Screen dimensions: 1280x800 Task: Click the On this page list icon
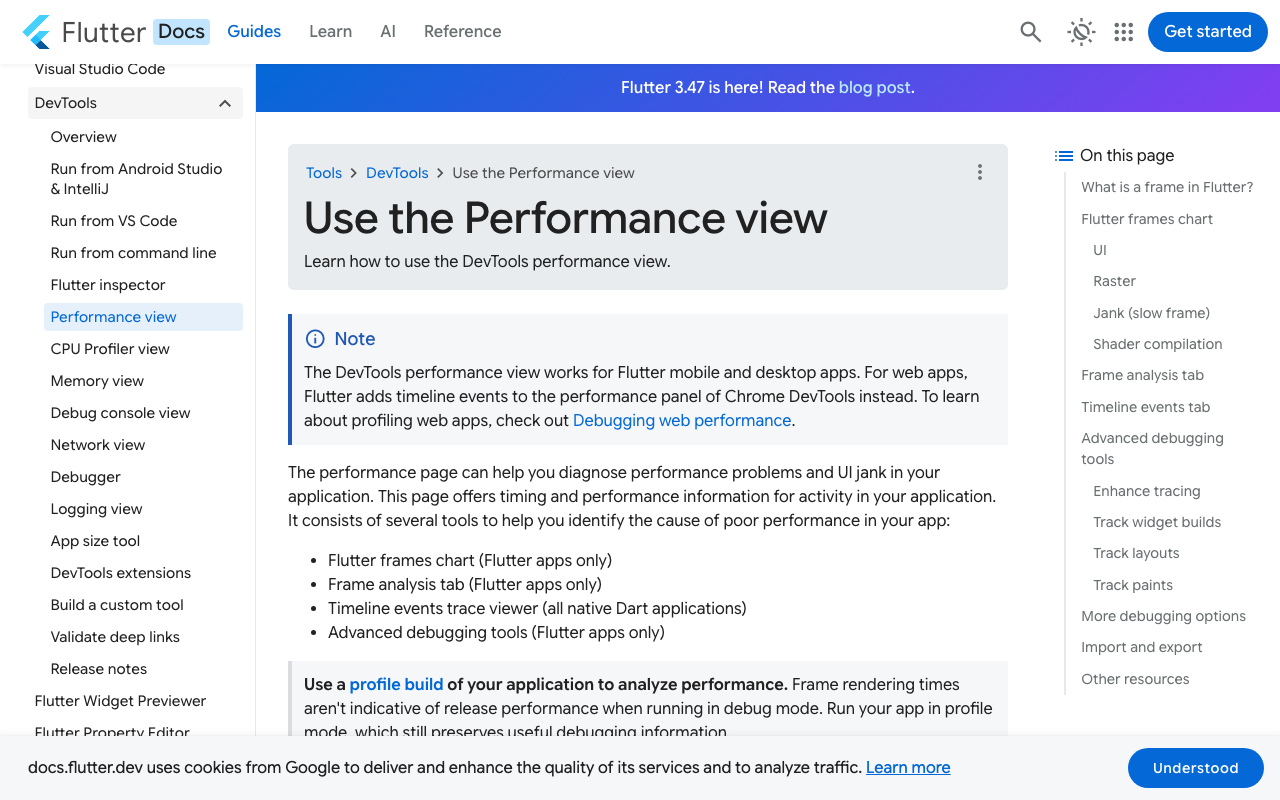point(1064,156)
